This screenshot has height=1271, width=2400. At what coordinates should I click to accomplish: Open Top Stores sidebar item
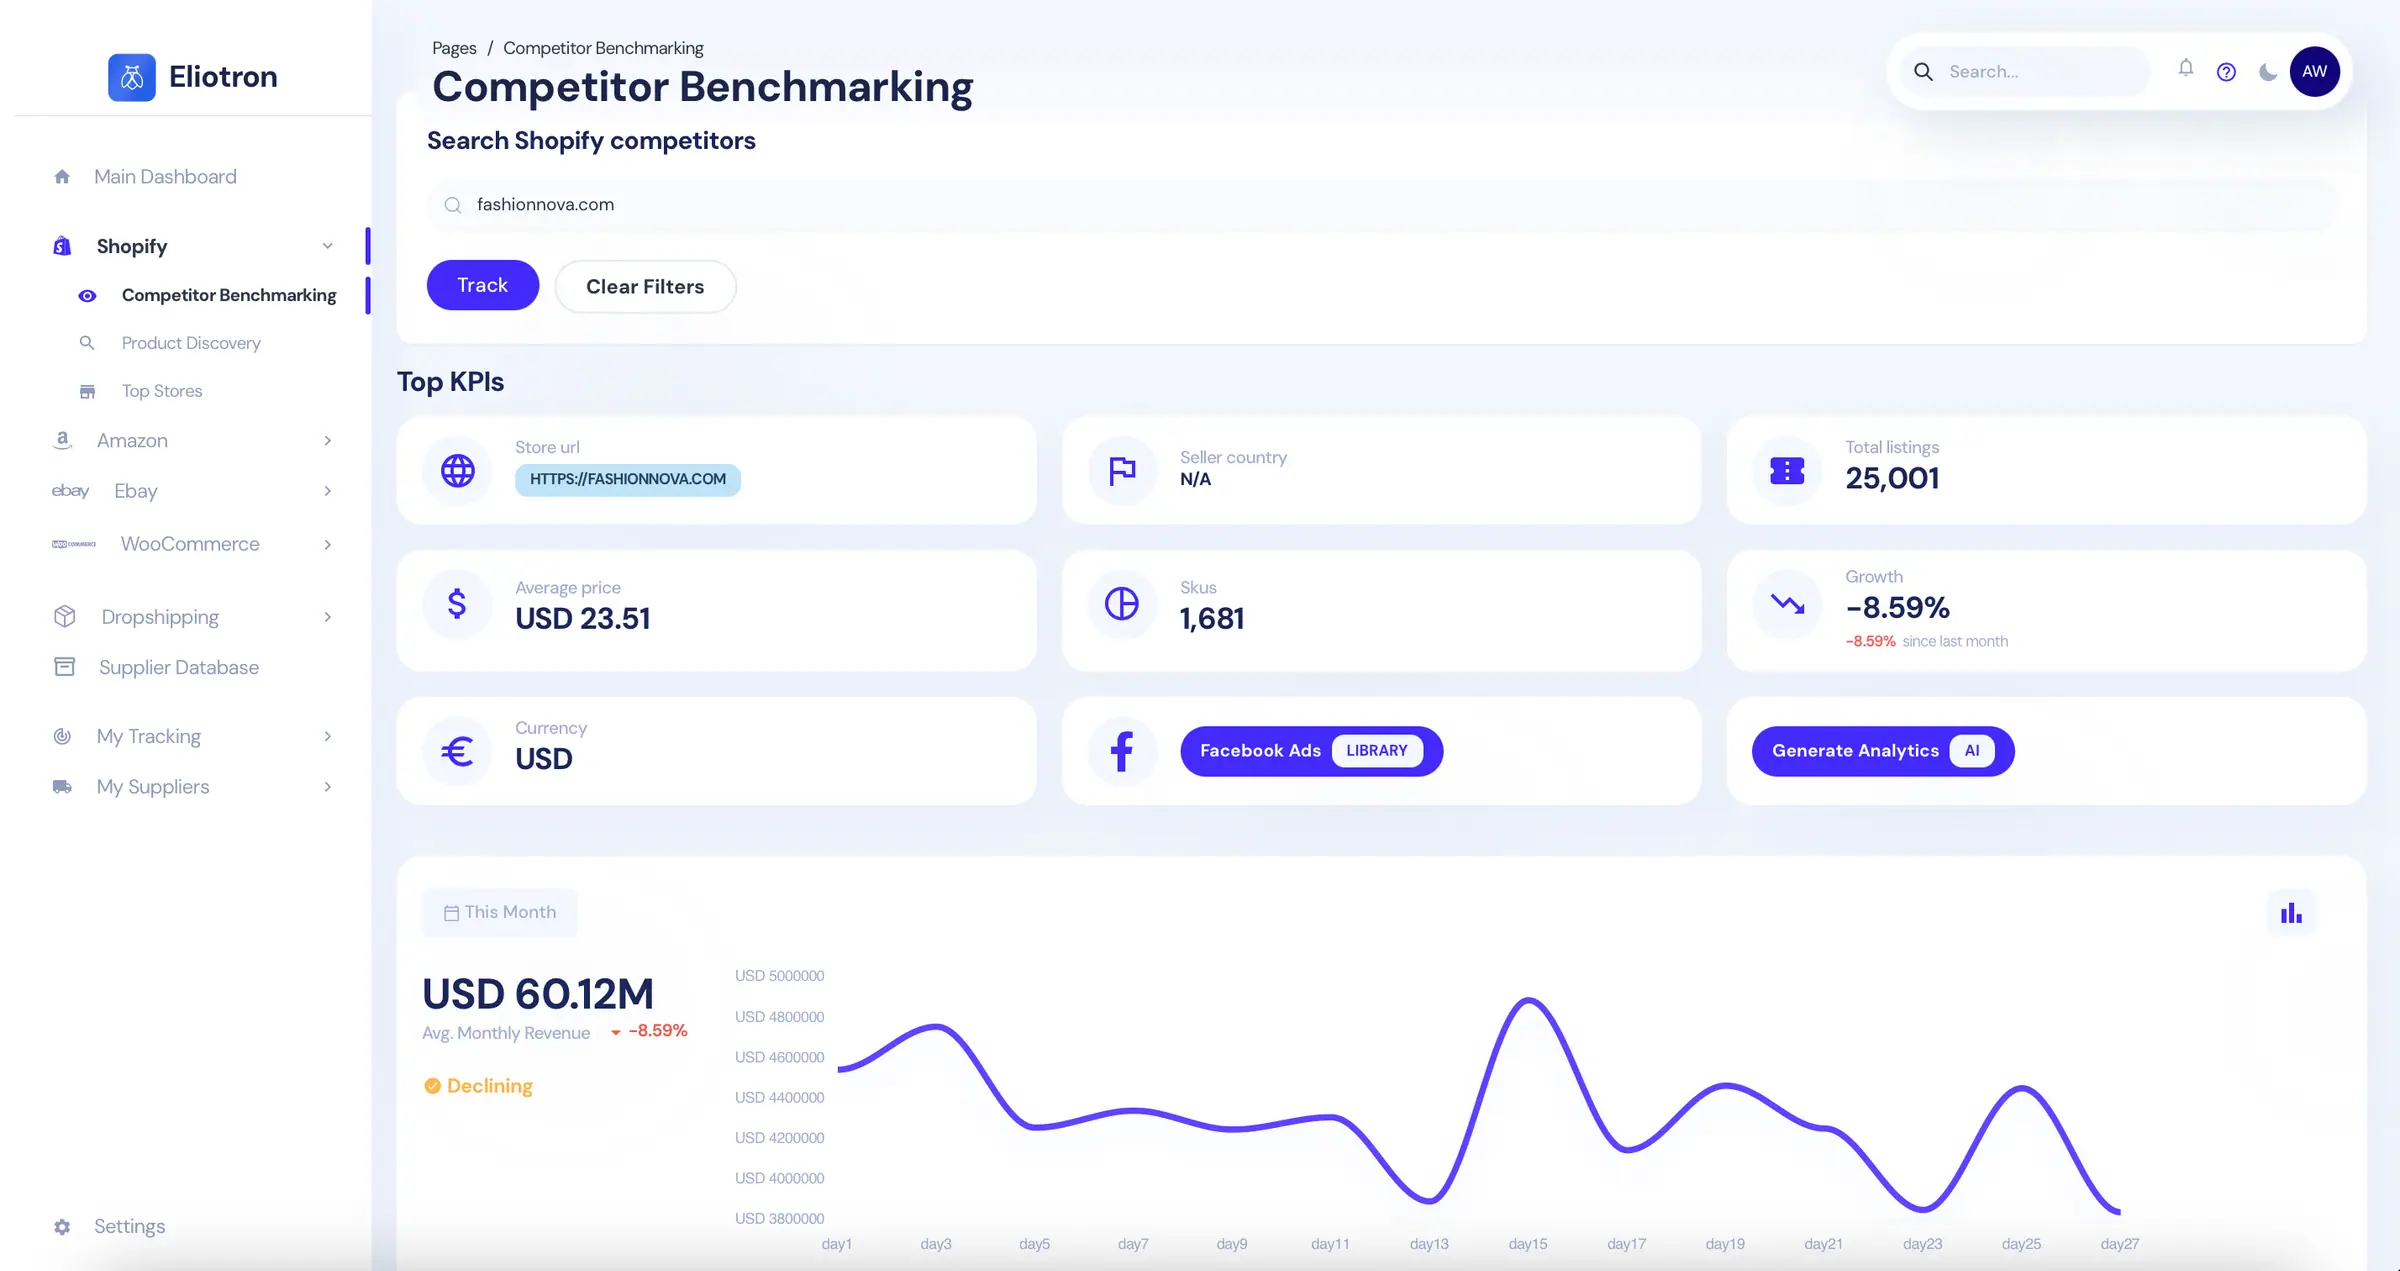tap(162, 391)
